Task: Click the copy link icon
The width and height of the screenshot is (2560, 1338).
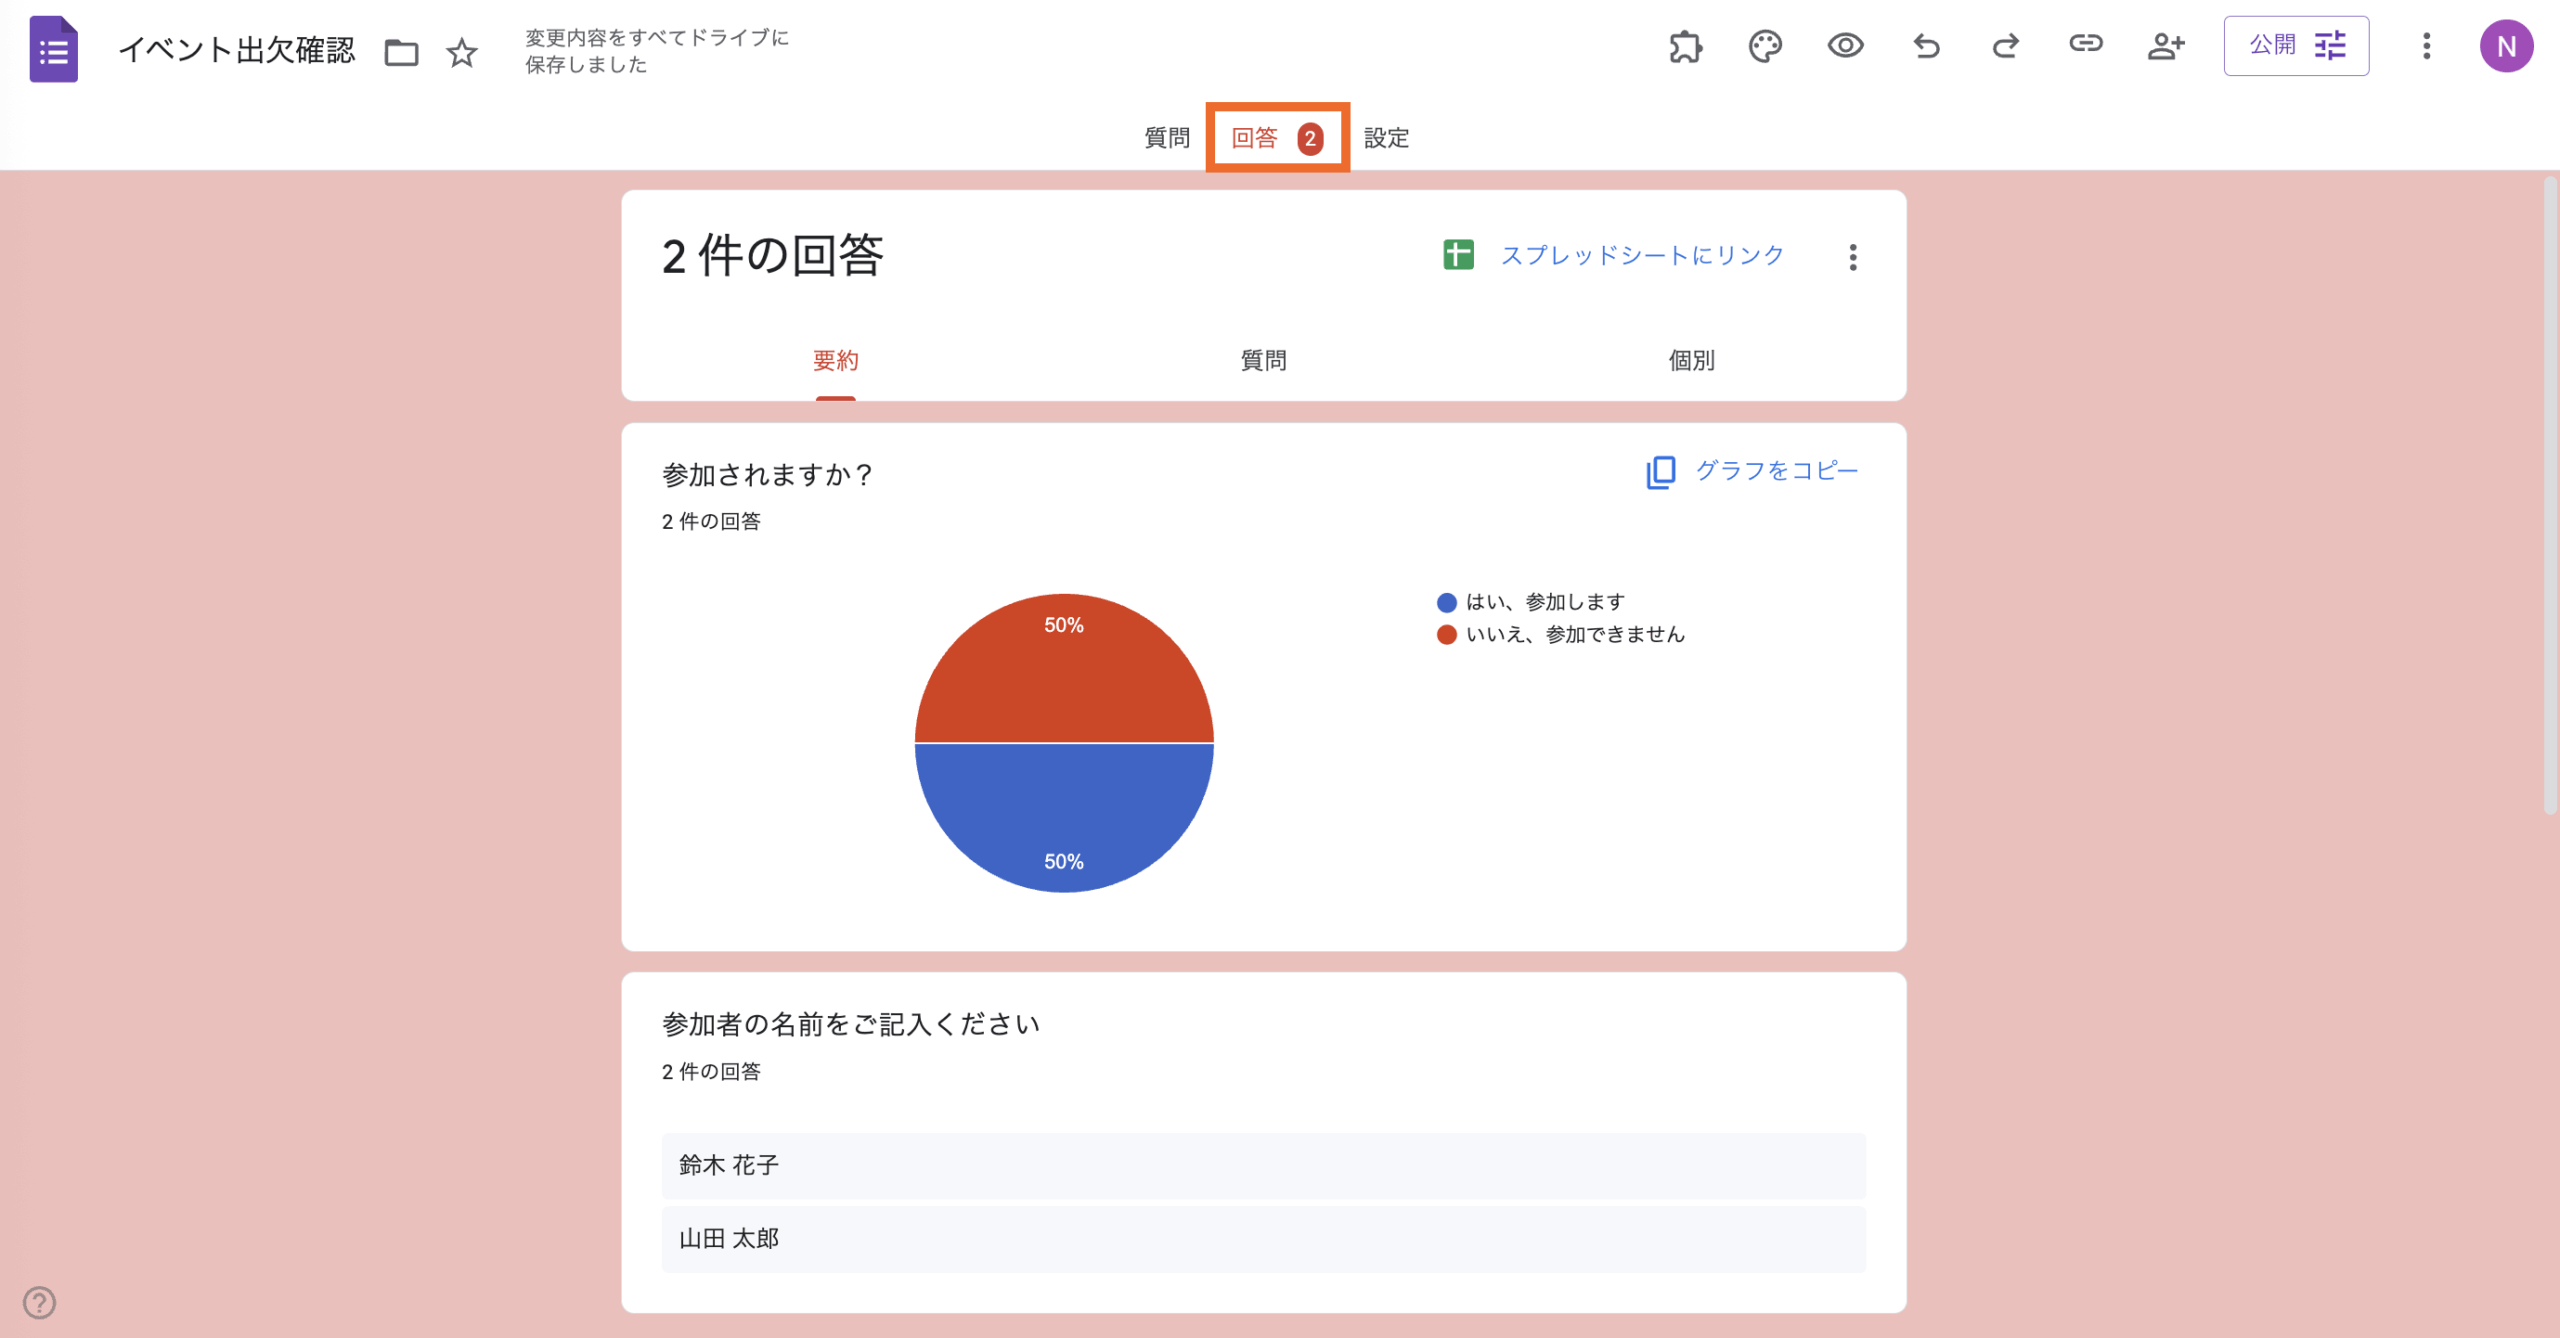Action: coord(2086,44)
